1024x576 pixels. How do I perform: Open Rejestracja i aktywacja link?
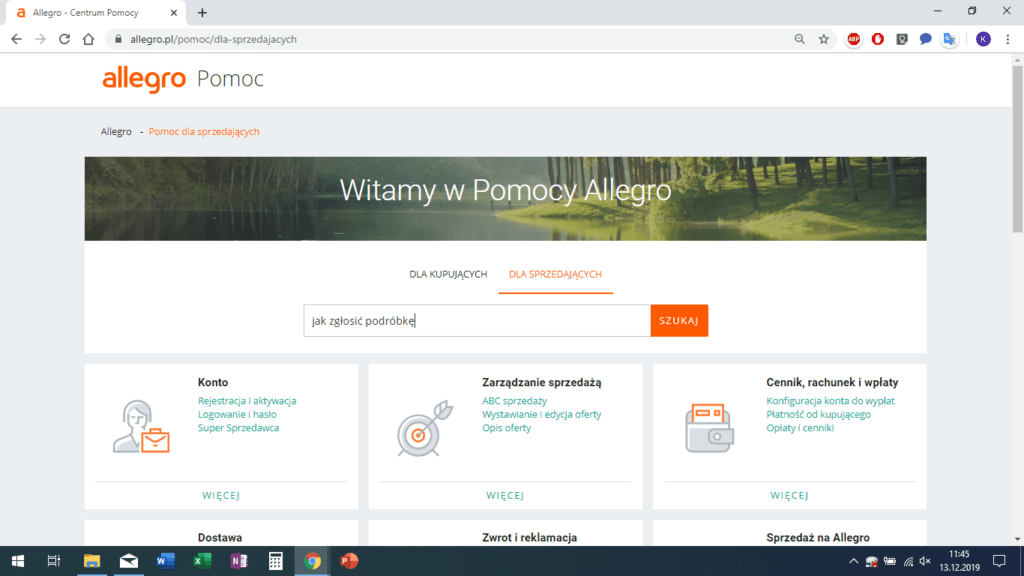point(247,401)
